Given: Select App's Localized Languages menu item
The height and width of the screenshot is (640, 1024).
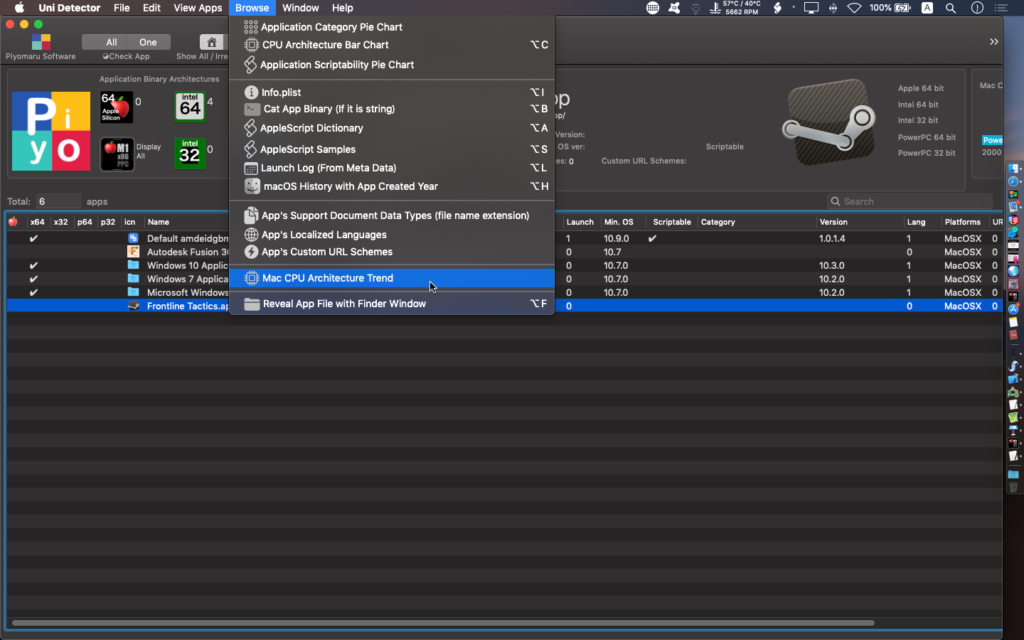Looking at the screenshot, I should tap(392, 234).
